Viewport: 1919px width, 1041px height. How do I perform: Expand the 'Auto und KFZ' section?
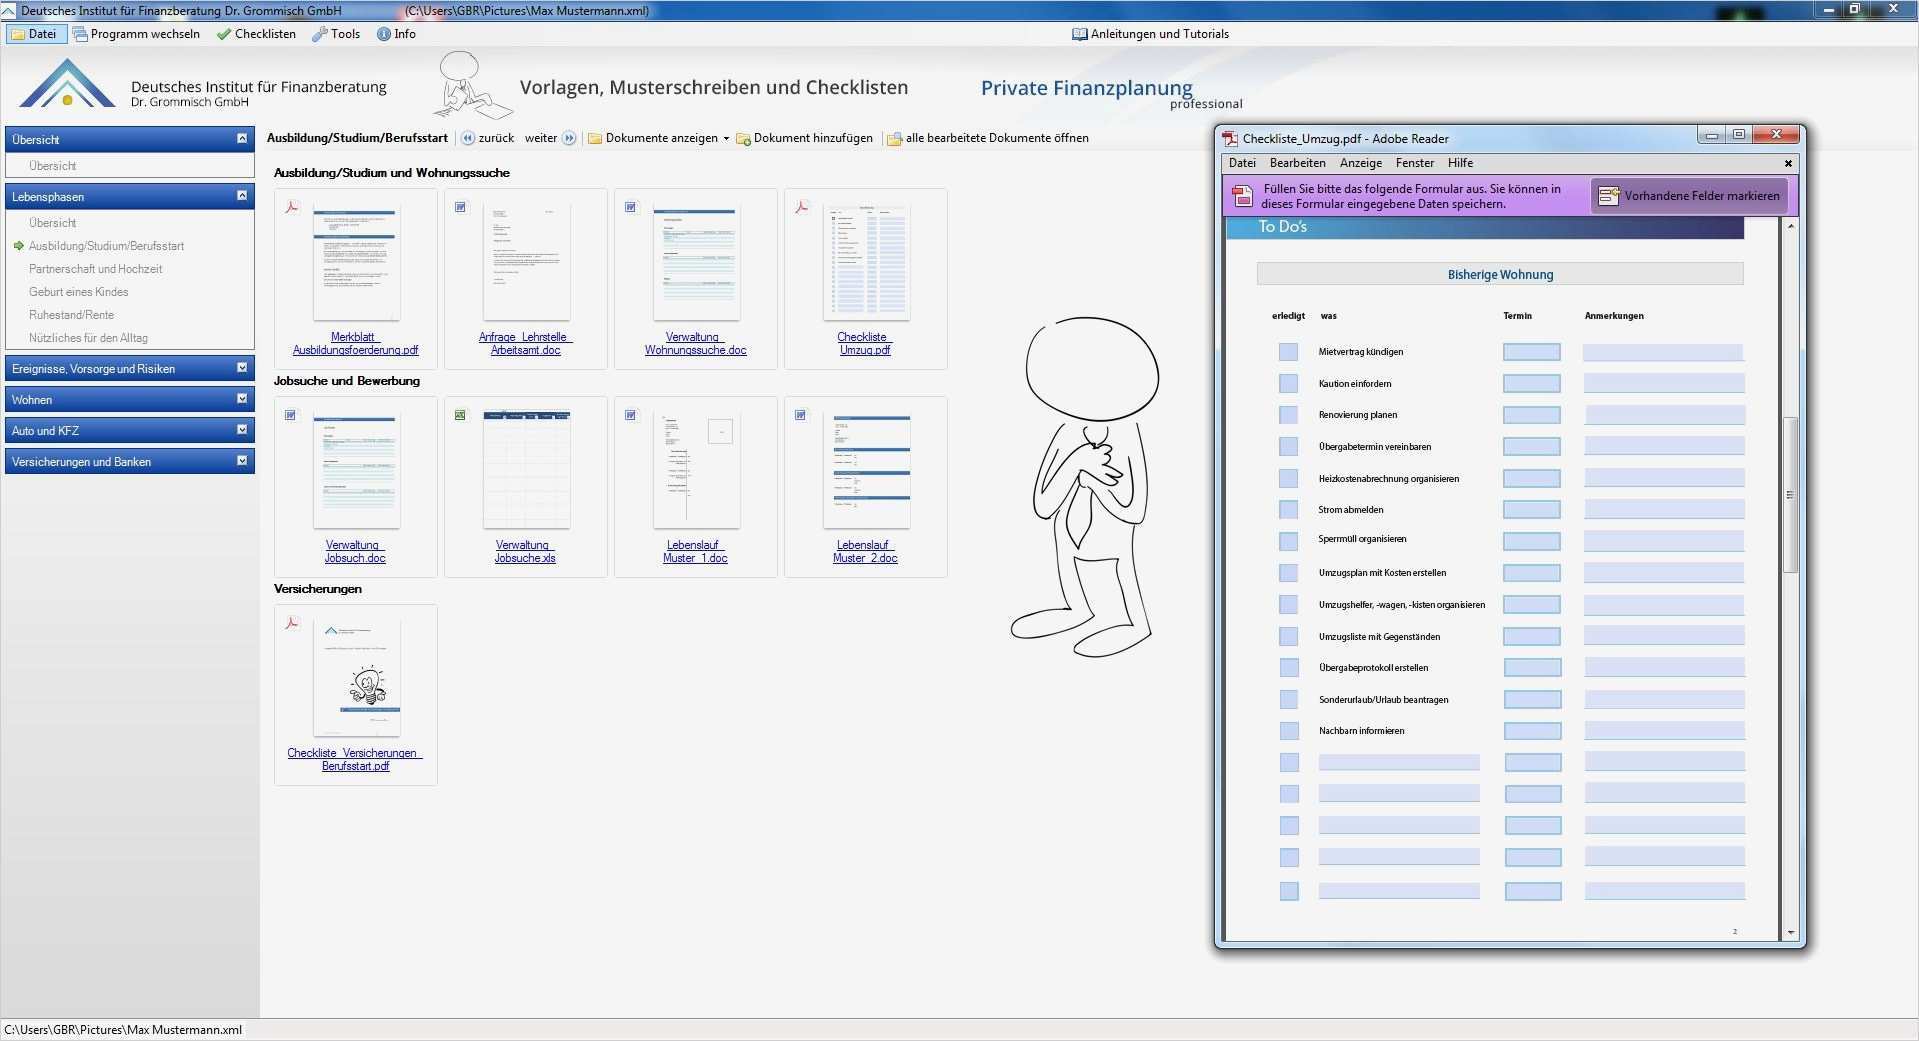coord(241,430)
